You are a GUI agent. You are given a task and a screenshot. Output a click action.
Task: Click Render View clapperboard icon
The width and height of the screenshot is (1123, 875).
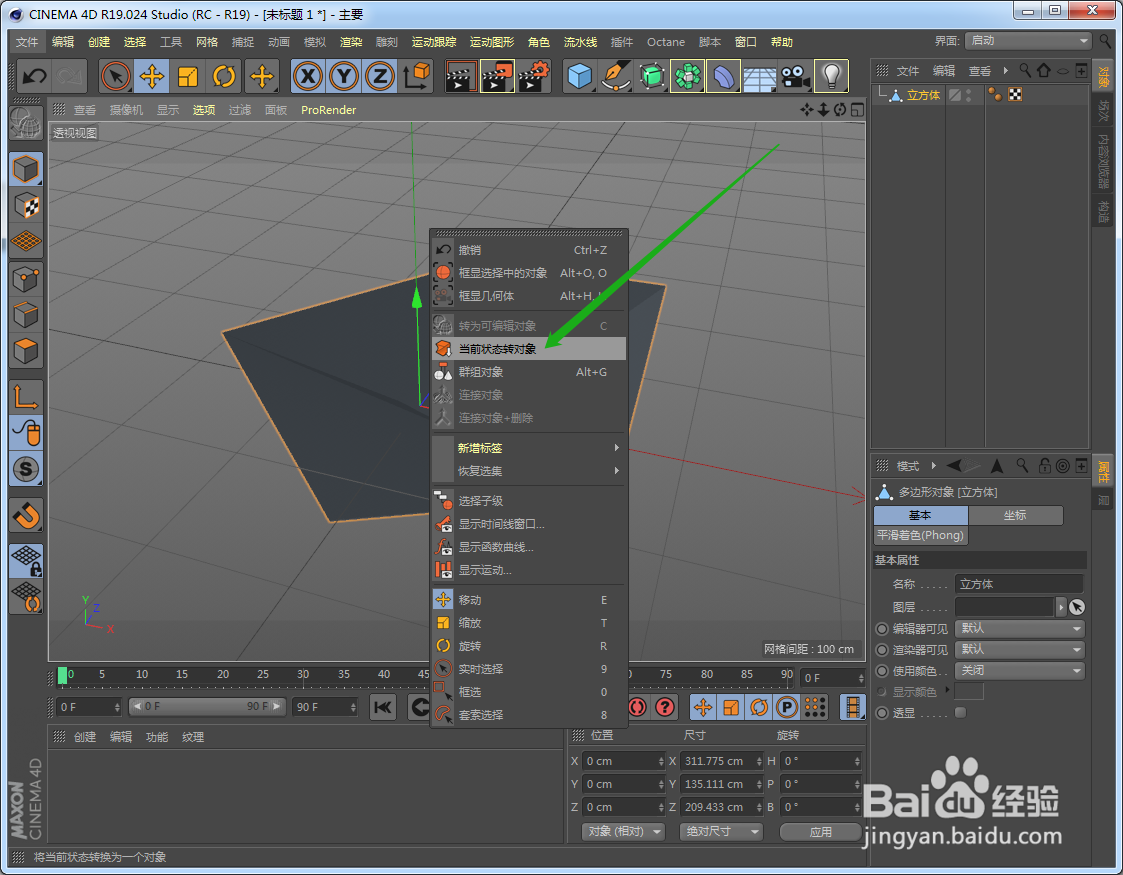(460, 76)
